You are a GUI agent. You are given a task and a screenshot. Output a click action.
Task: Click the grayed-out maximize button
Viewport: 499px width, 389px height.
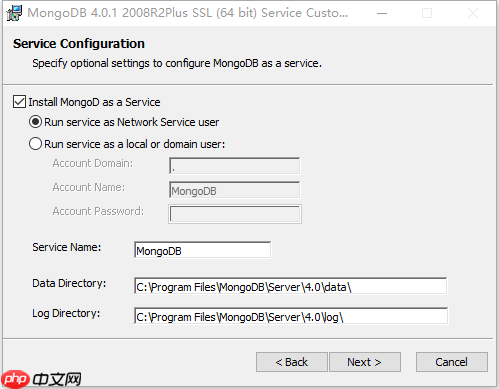(x=427, y=13)
